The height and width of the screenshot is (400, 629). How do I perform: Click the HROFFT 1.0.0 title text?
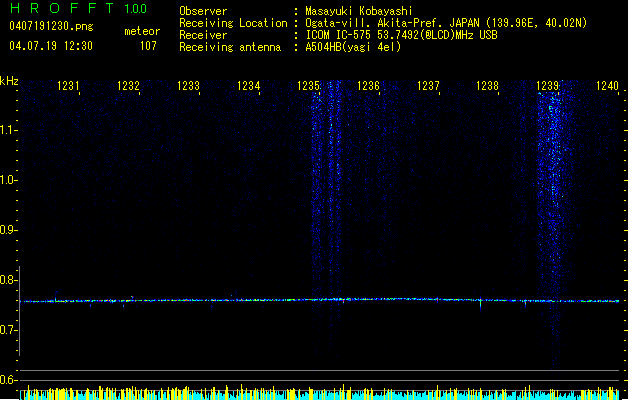coord(78,8)
